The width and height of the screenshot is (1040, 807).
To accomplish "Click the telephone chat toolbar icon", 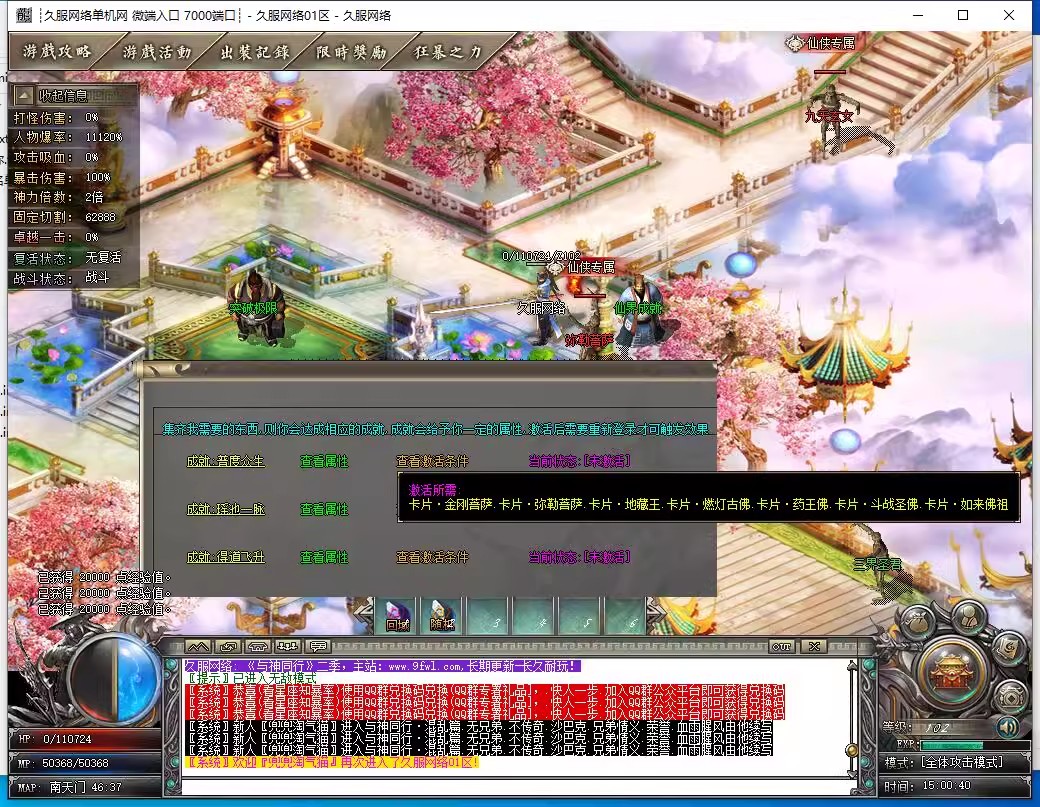I will [258, 647].
